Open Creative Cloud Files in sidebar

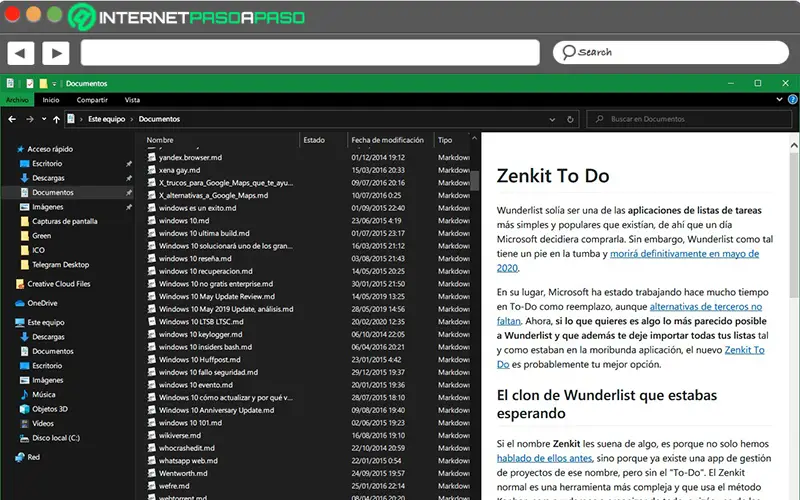point(59,284)
